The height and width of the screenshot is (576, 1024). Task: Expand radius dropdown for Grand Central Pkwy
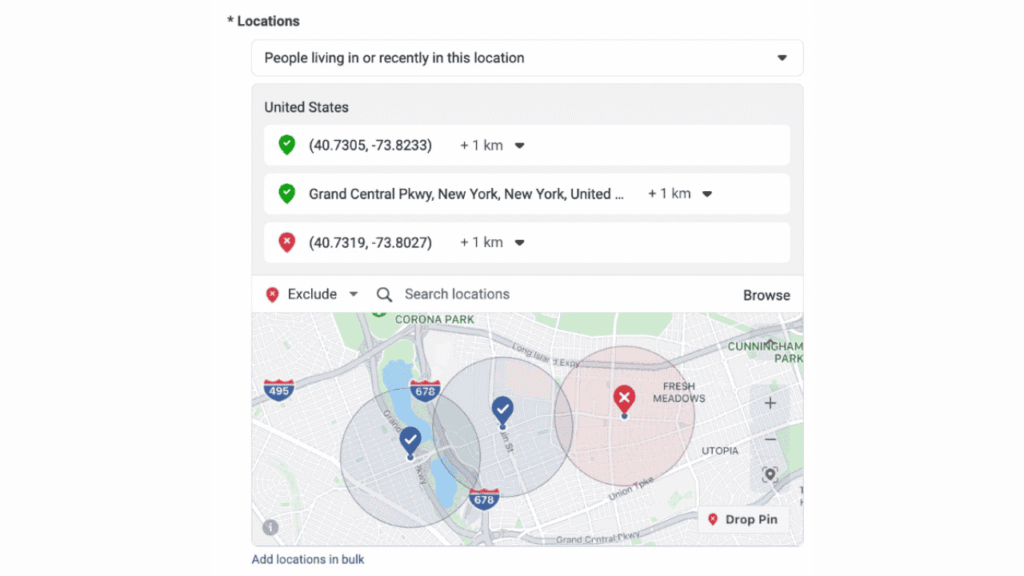(707, 194)
